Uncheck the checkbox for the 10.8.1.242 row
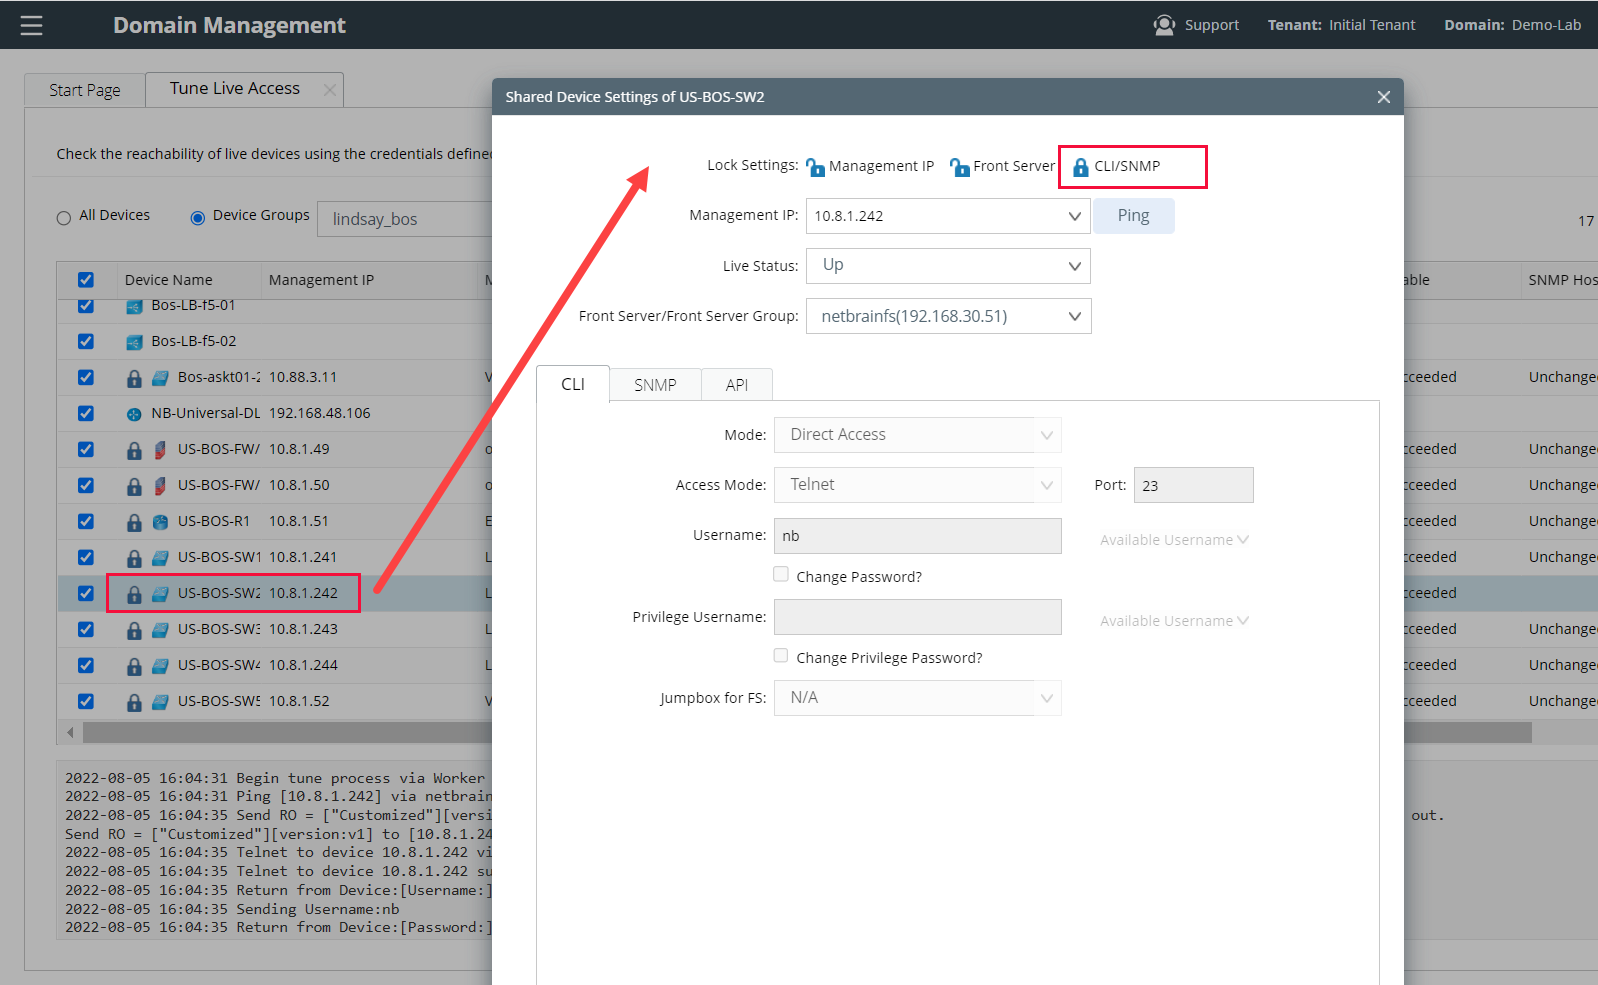Screen dimensions: 1598x985 tap(86, 594)
